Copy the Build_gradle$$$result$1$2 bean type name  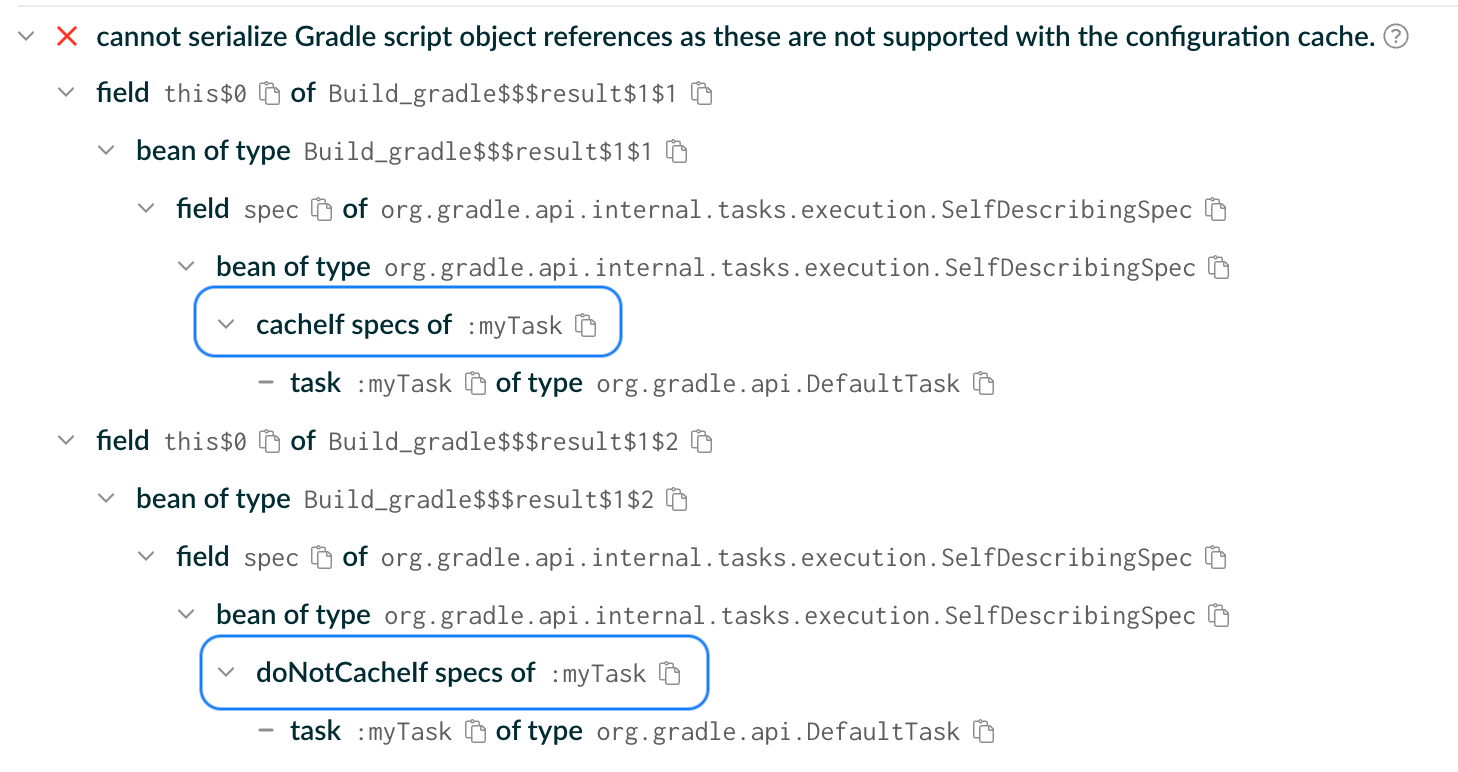click(677, 498)
